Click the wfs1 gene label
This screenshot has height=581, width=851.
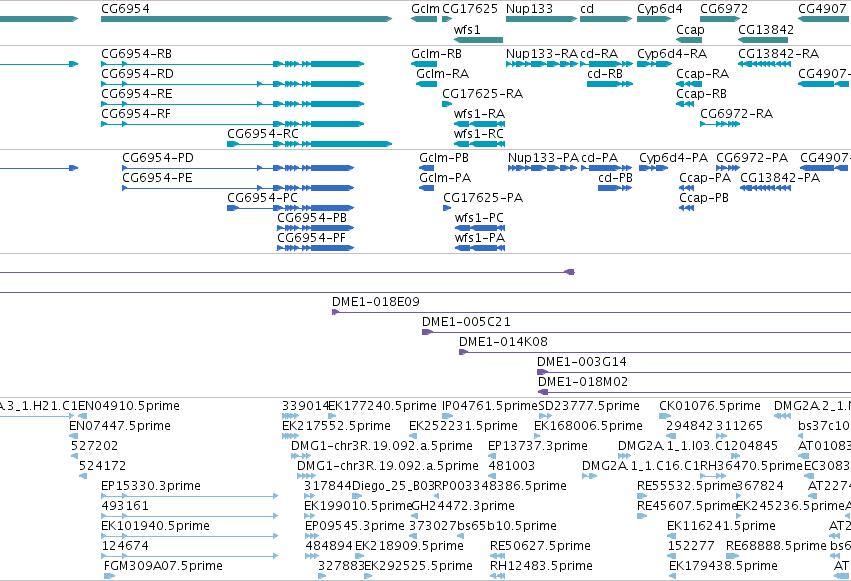[467, 29]
